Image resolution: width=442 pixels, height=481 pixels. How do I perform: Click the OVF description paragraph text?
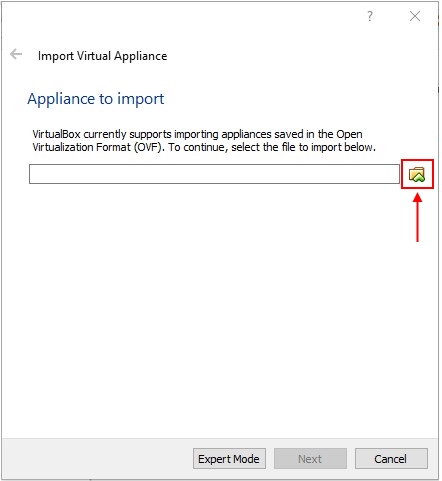[x=205, y=141]
